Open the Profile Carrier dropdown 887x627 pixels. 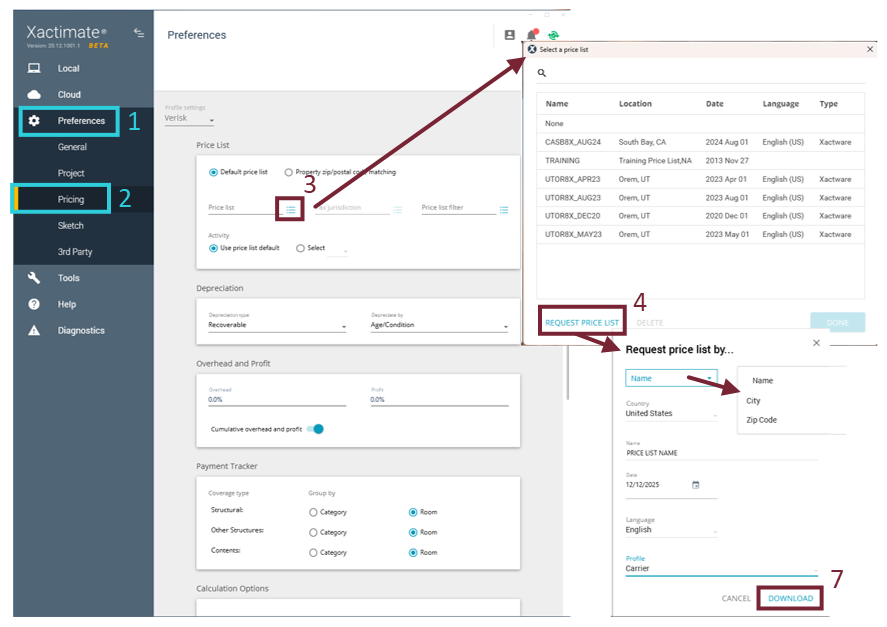(722, 569)
